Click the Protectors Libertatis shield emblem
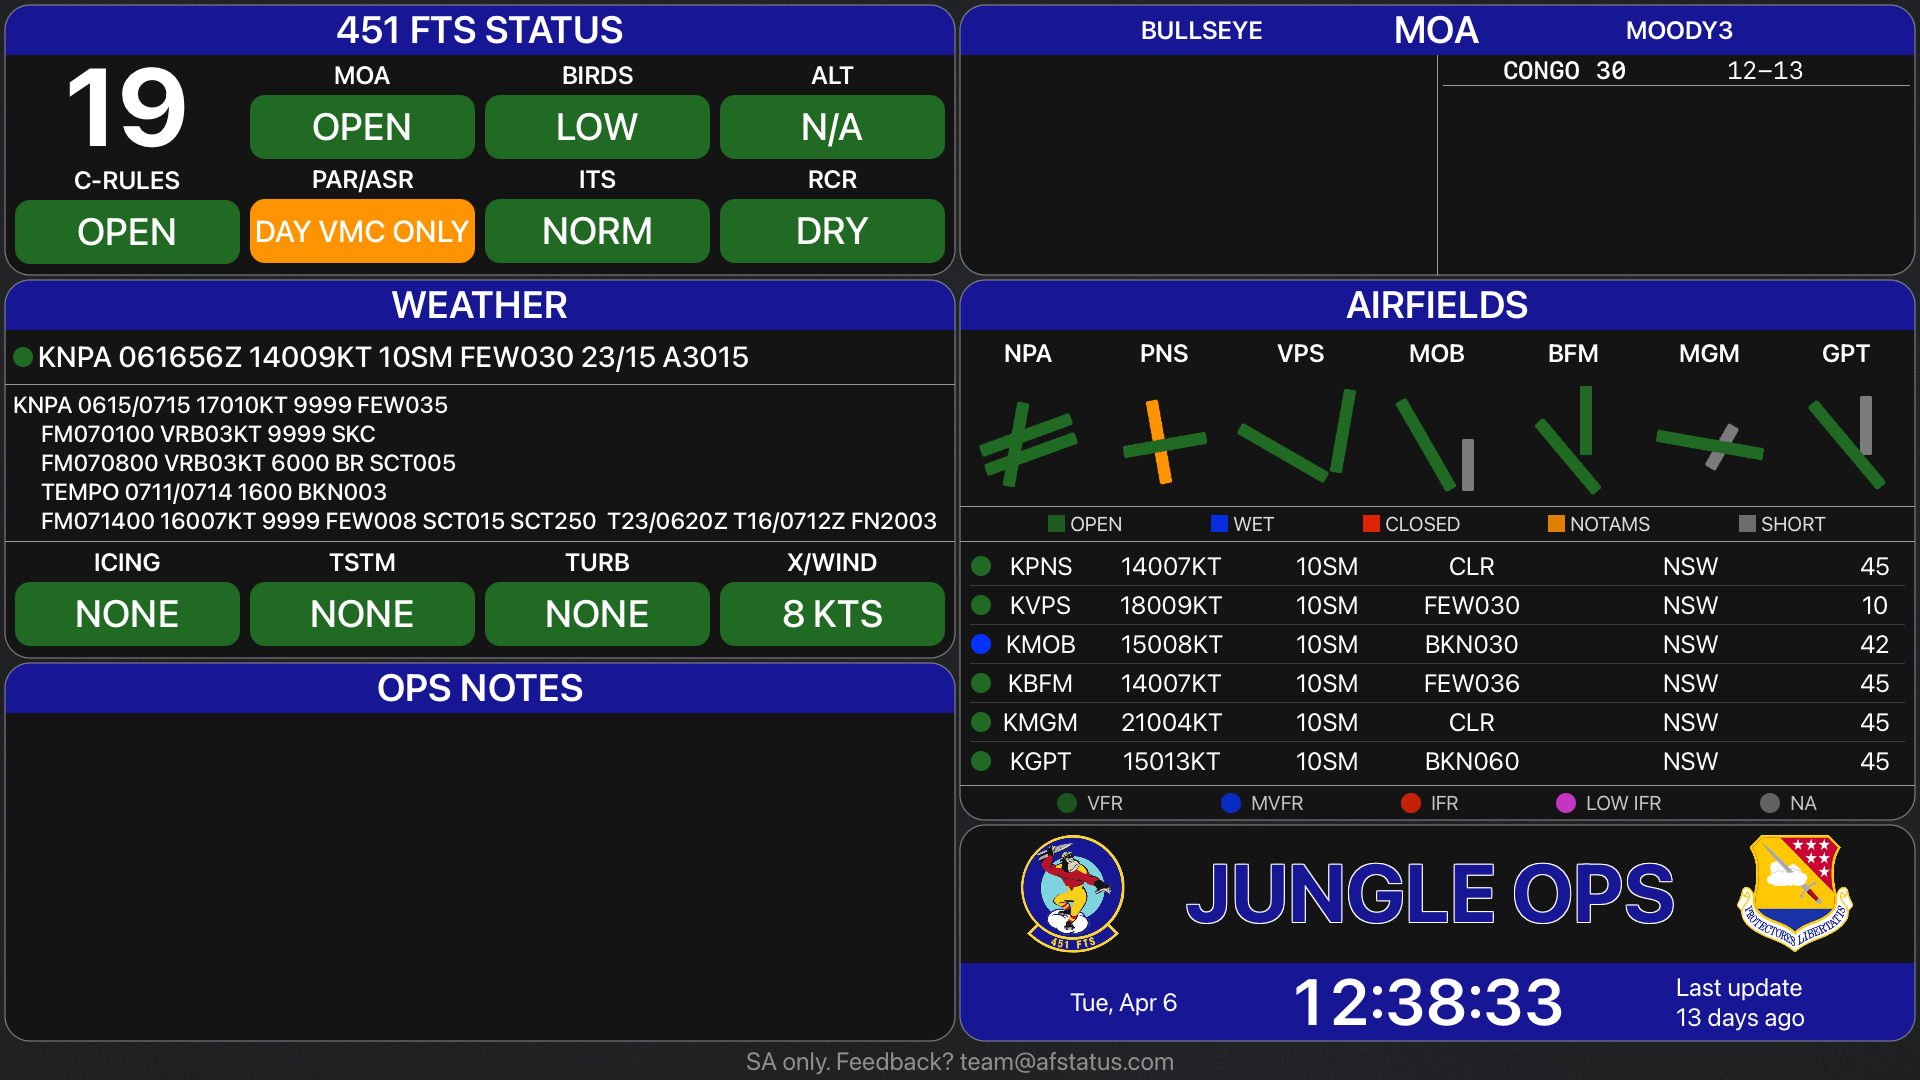This screenshot has width=1920, height=1080. 1794,892
